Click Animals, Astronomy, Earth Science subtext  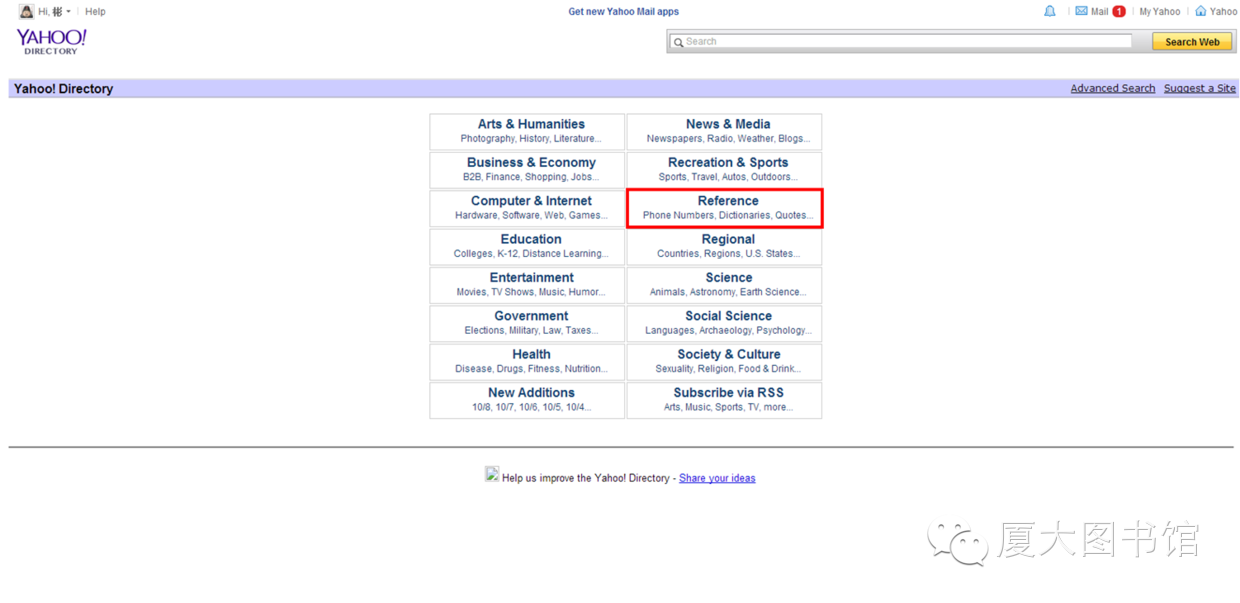pyautogui.click(x=728, y=292)
